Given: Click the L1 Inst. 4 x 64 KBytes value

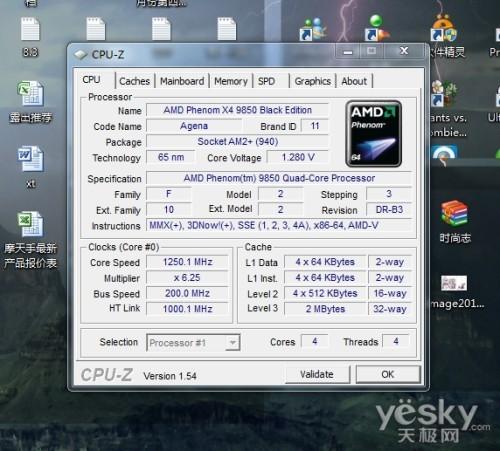Looking at the screenshot, I should [x=325, y=278].
